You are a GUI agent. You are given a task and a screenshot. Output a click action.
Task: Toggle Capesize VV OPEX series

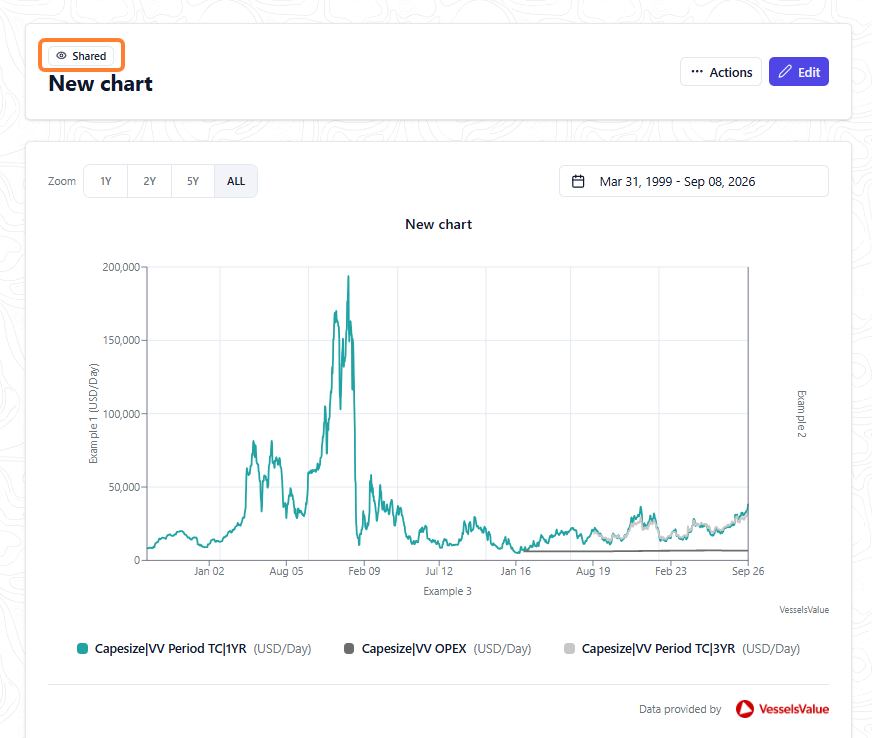(x=438, y=648)
